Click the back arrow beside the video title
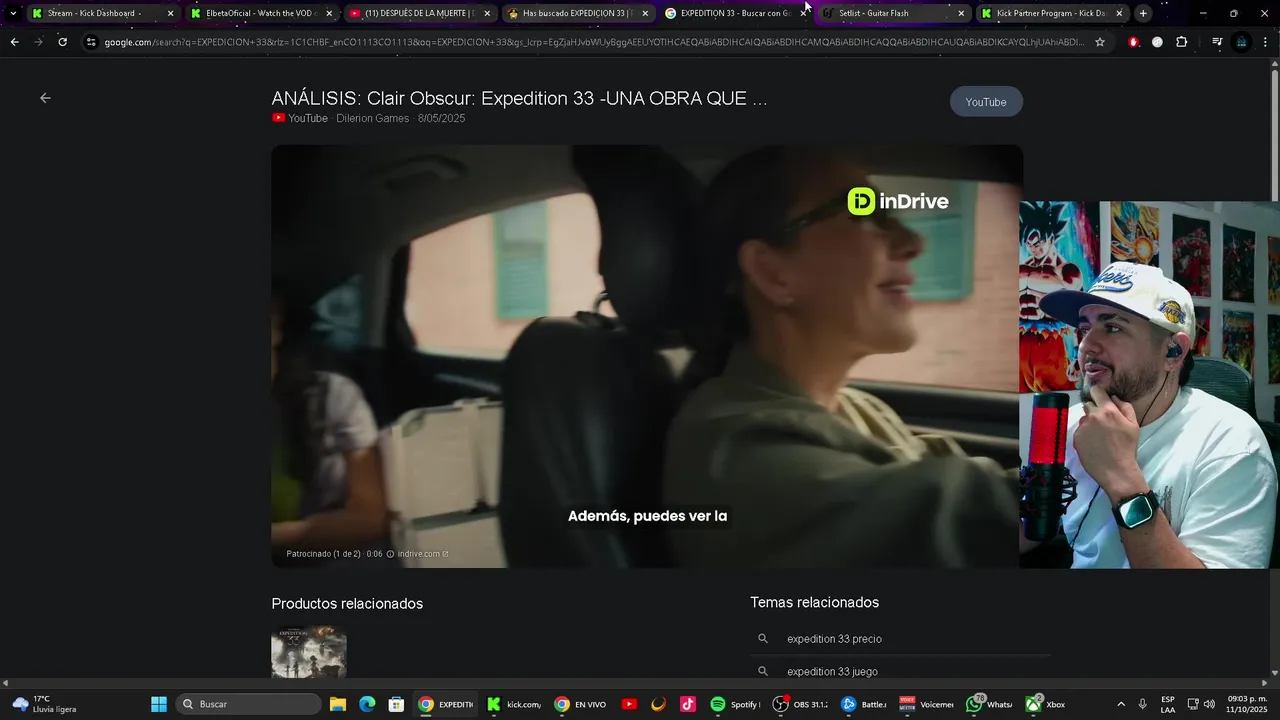 [45, 98]
